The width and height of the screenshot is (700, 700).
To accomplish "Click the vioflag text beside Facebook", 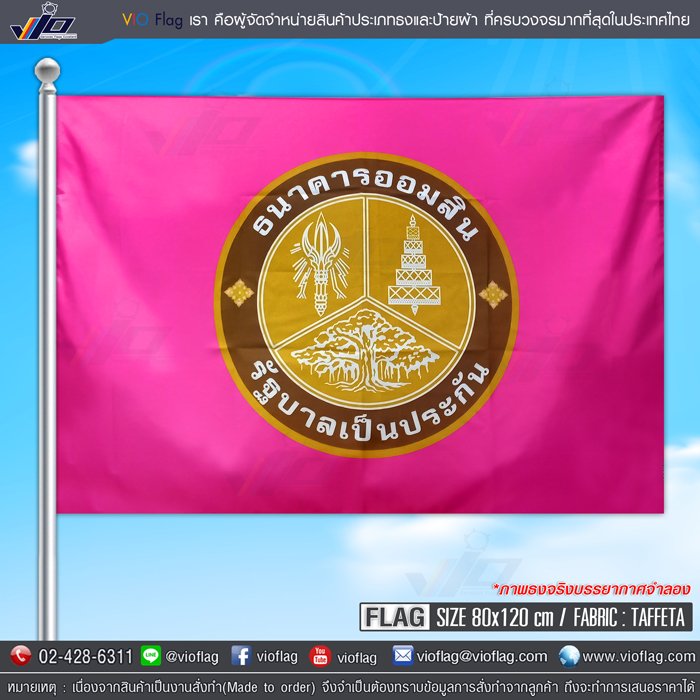I will (277, 657).
